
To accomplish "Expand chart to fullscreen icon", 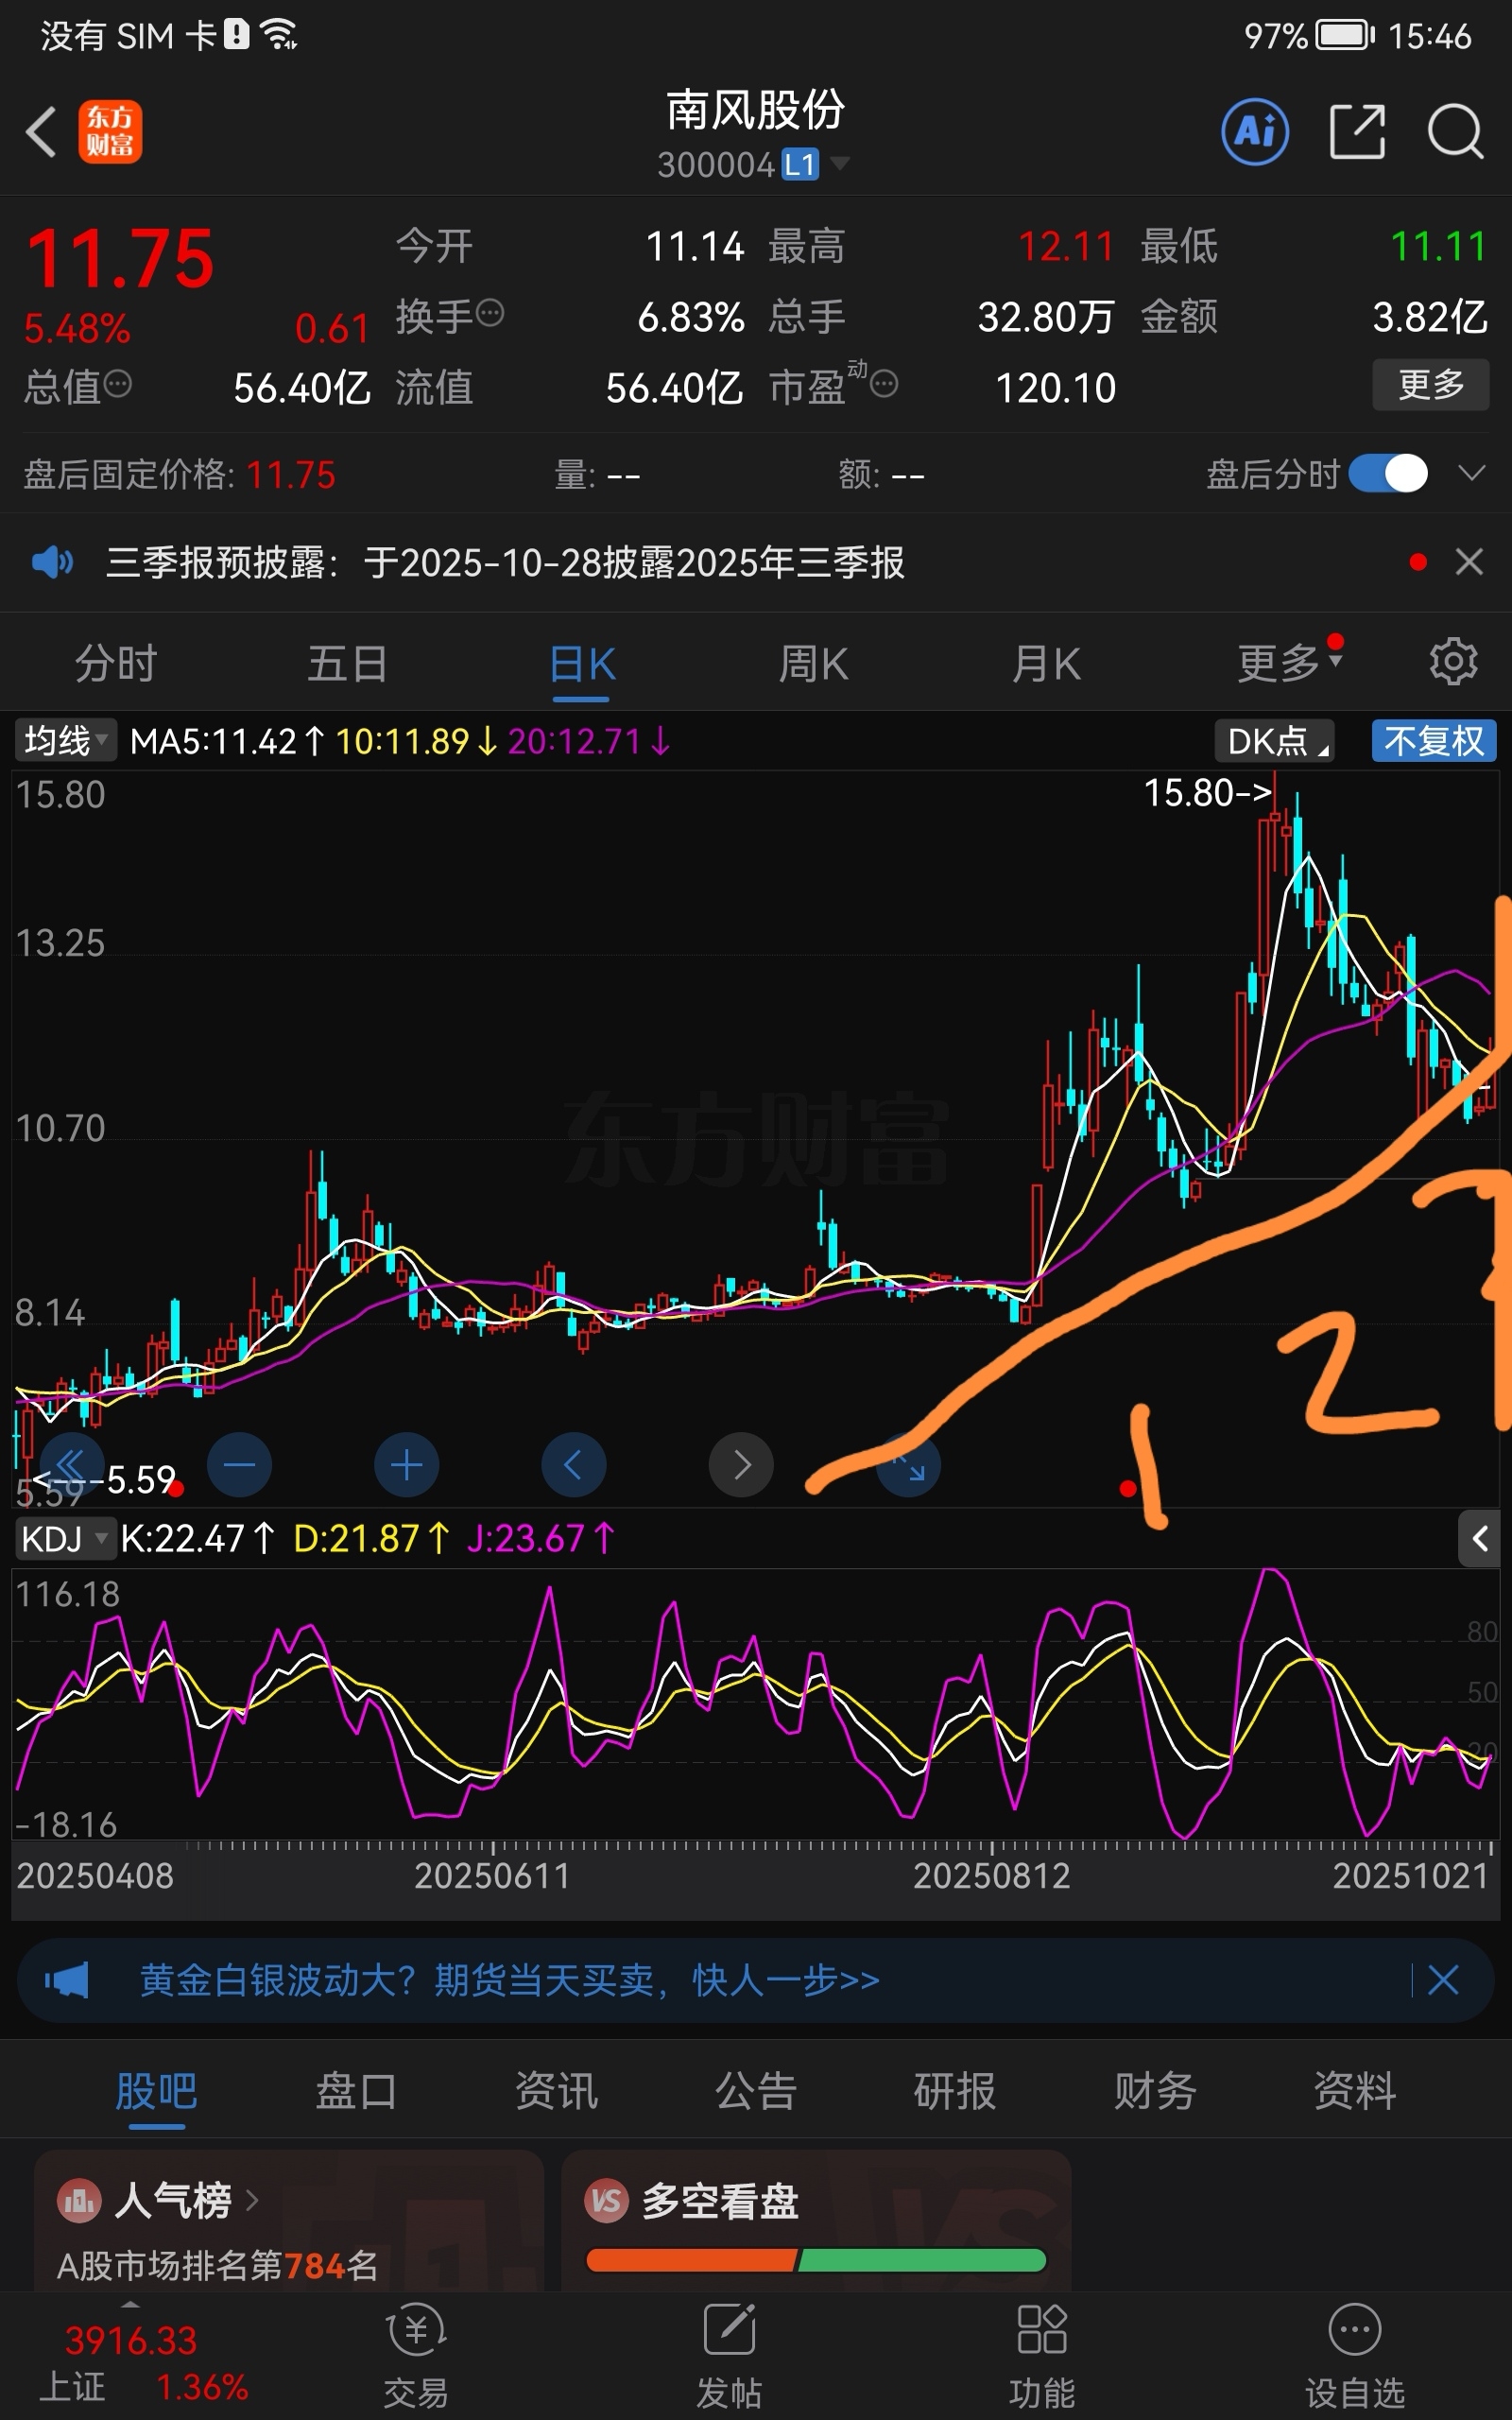I will (x=908, y=1465).
